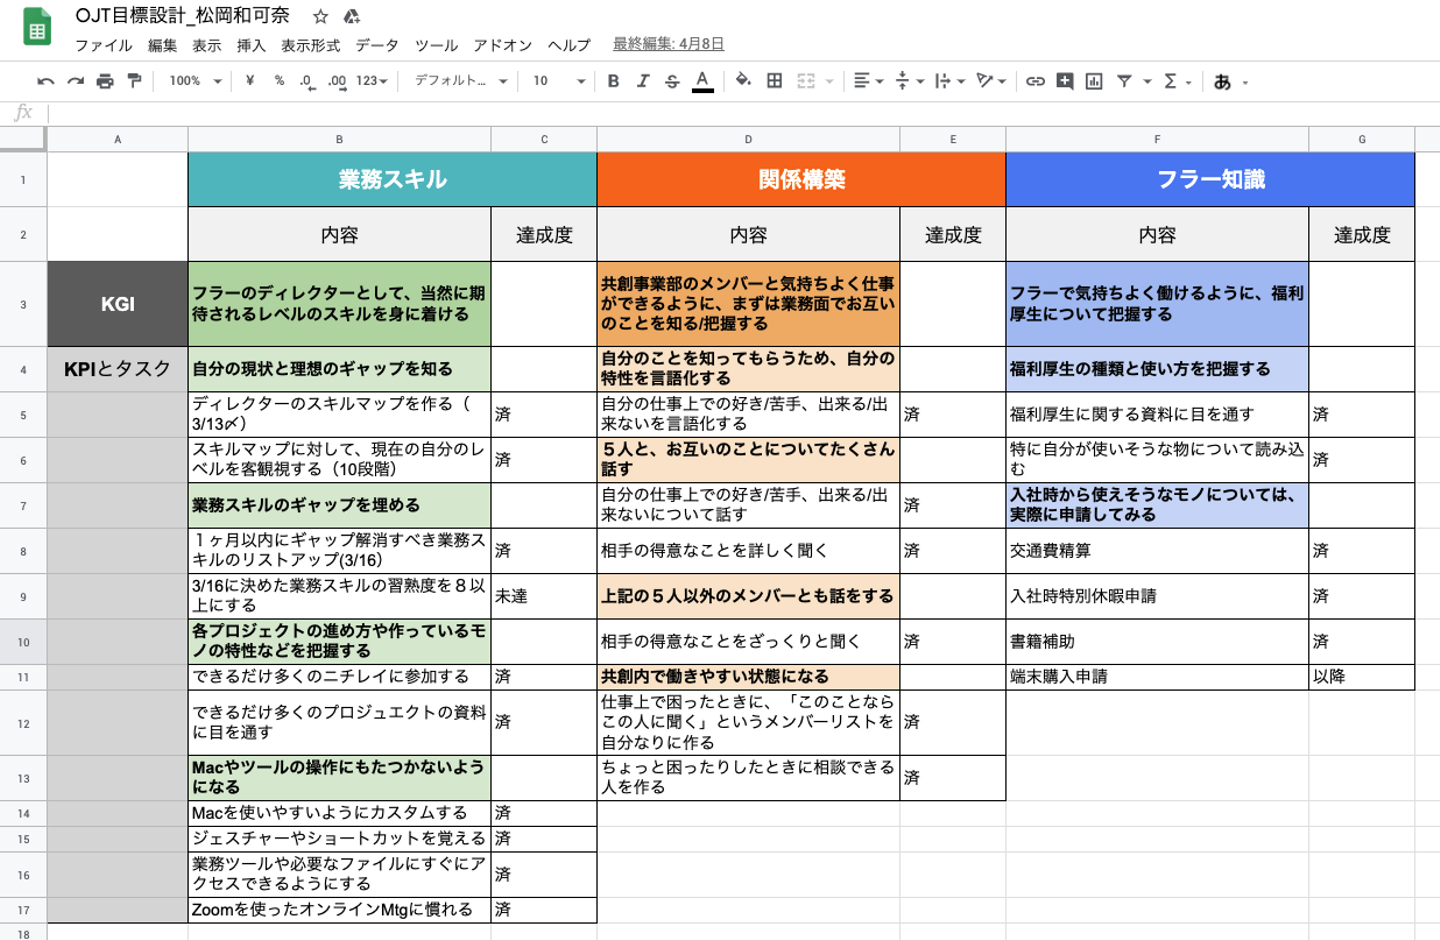Open the ツール menu
The image size is (1440, 940).
[x=436, y=45]
